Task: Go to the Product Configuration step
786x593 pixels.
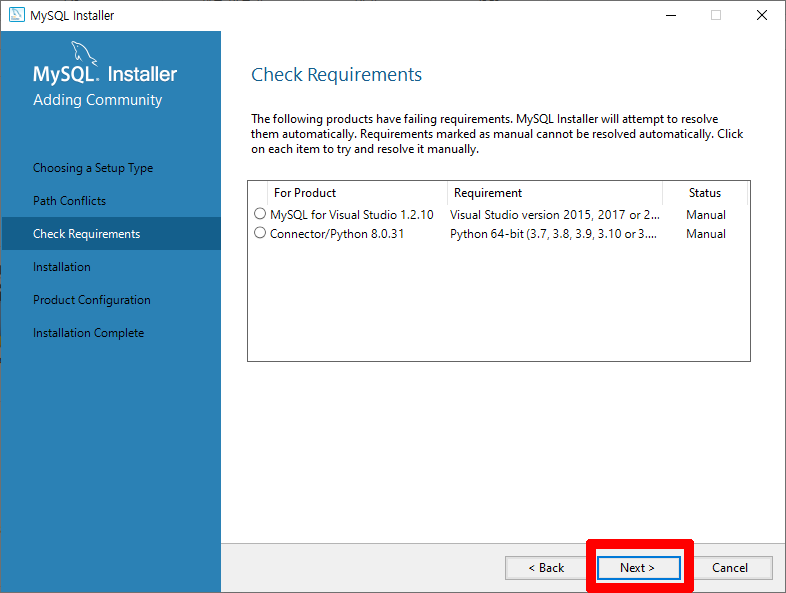Action: (x=92, y=300)
